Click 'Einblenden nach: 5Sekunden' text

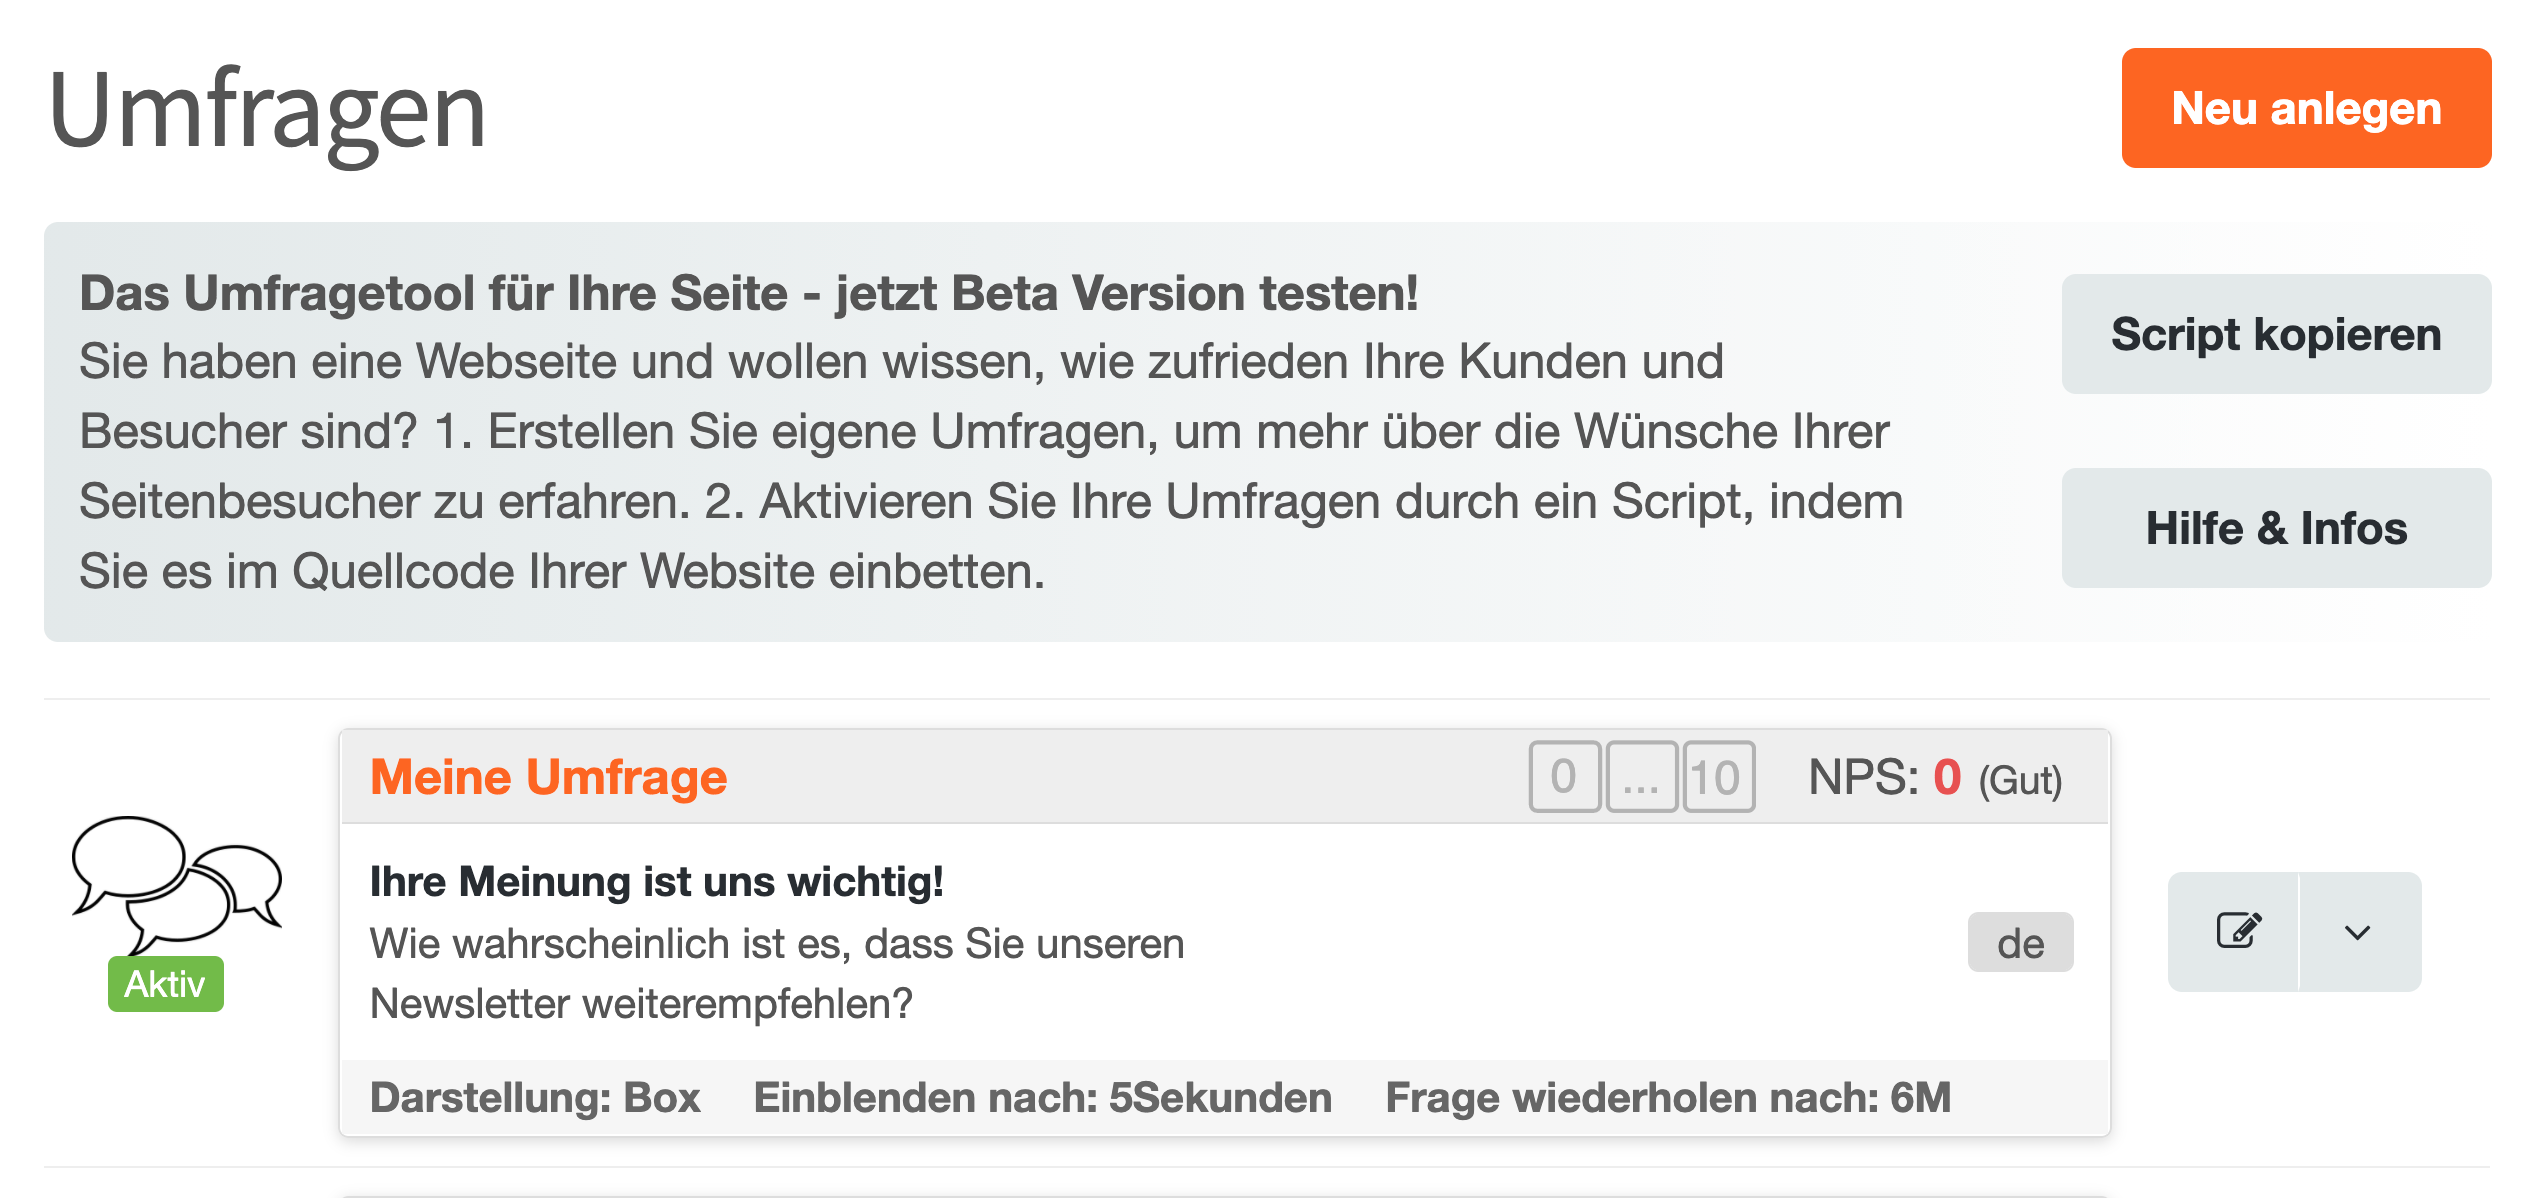click(1043, 1098)
